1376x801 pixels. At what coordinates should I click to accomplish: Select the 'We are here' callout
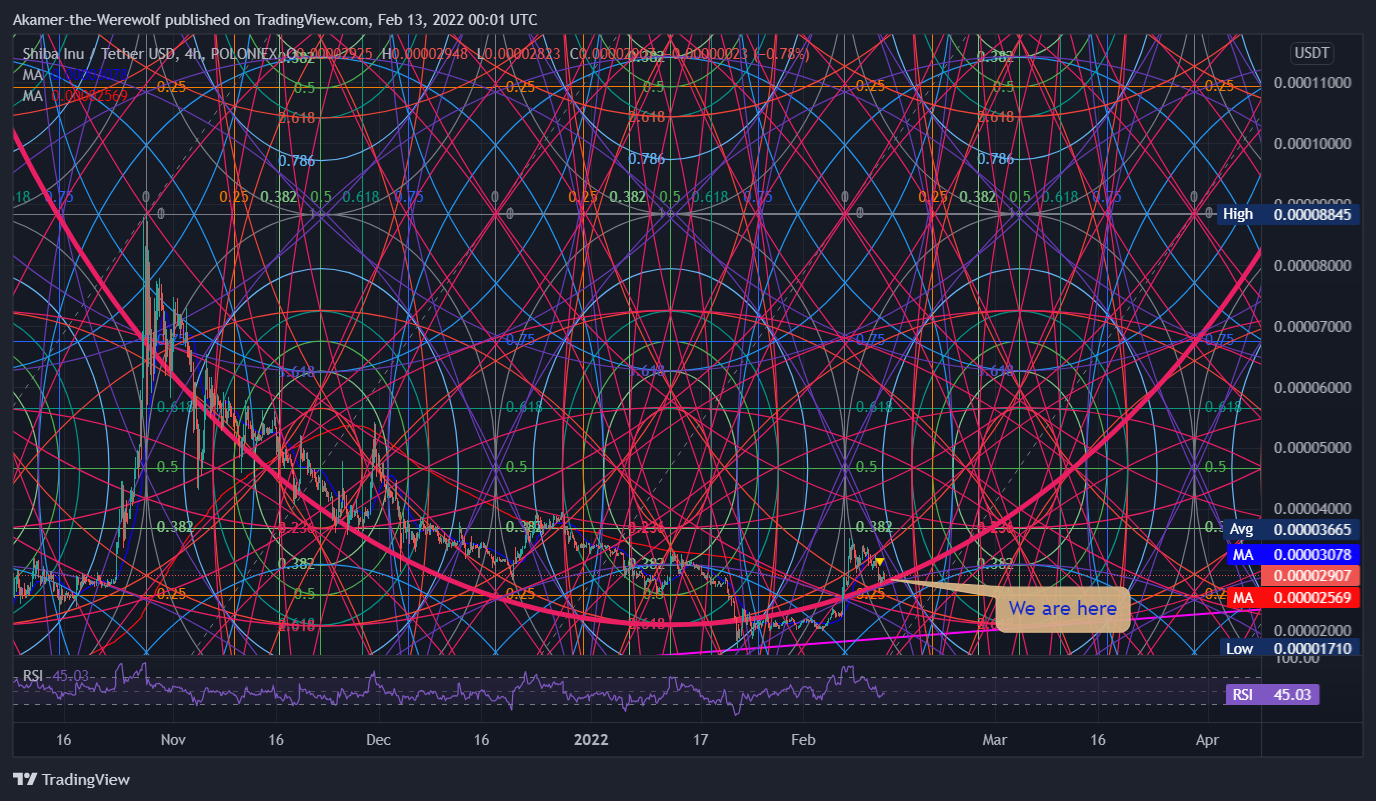pos(1062,609)
